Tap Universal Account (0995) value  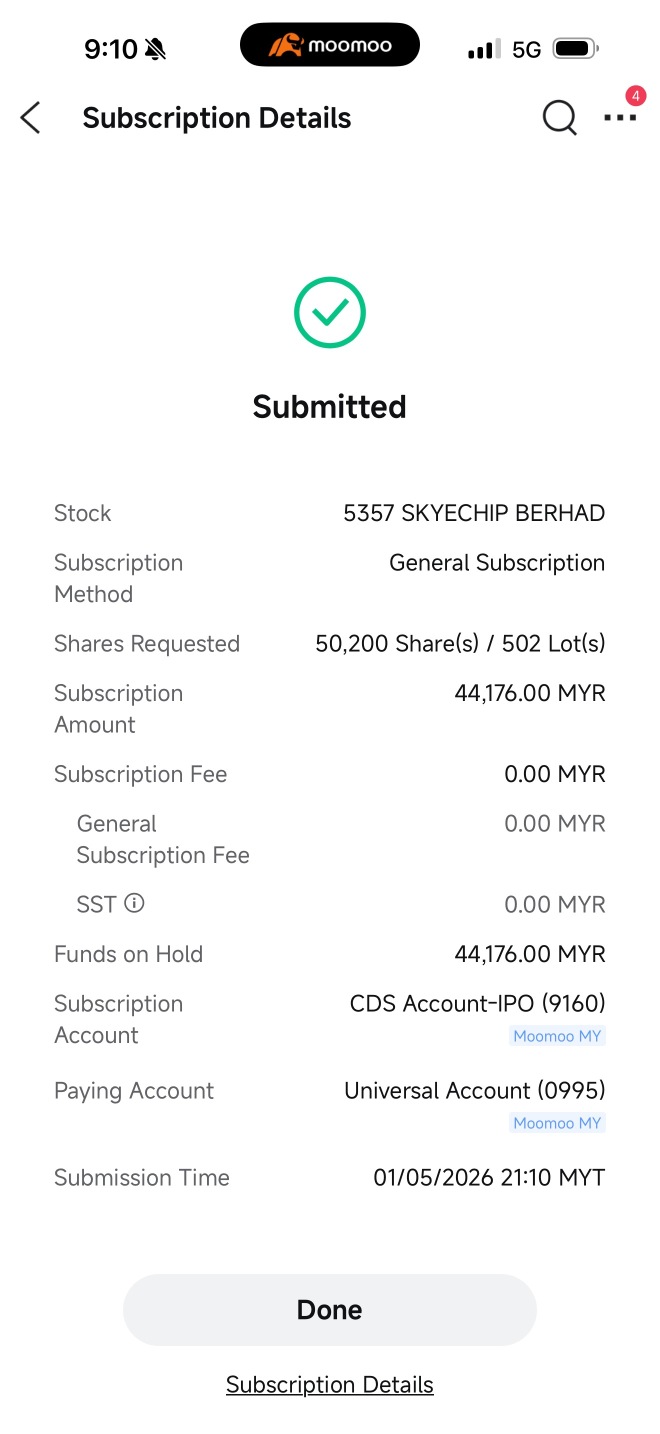click(475, 1090)
